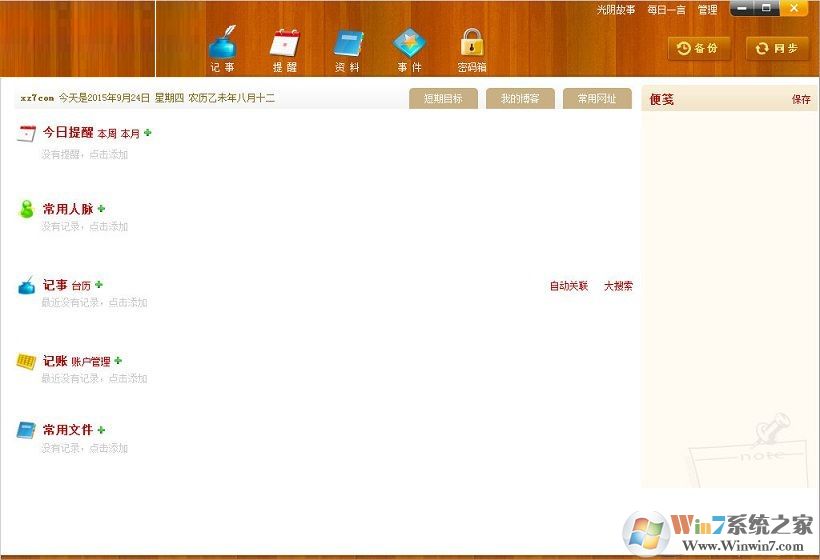Screen dimensions: 820x560
Task: Click 最近没有记录，点击添加 under 记事
Action: (x=95, y=302)
